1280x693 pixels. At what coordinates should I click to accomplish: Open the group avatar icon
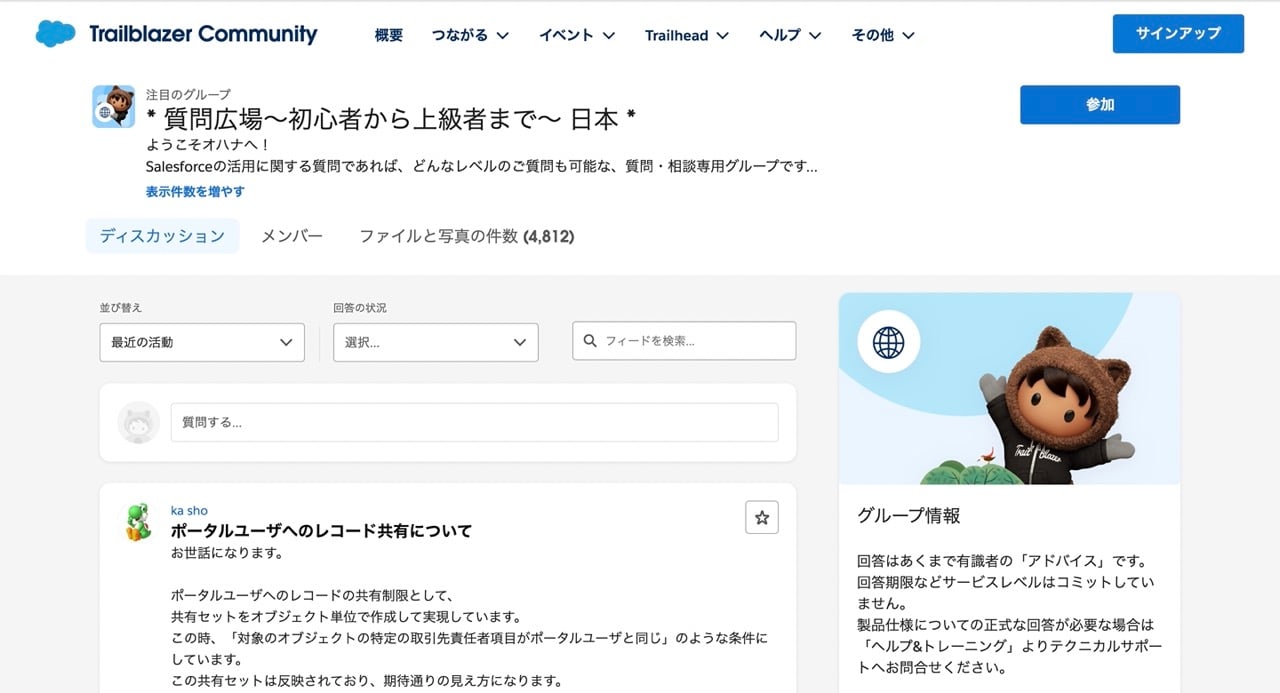pos(114,106)
